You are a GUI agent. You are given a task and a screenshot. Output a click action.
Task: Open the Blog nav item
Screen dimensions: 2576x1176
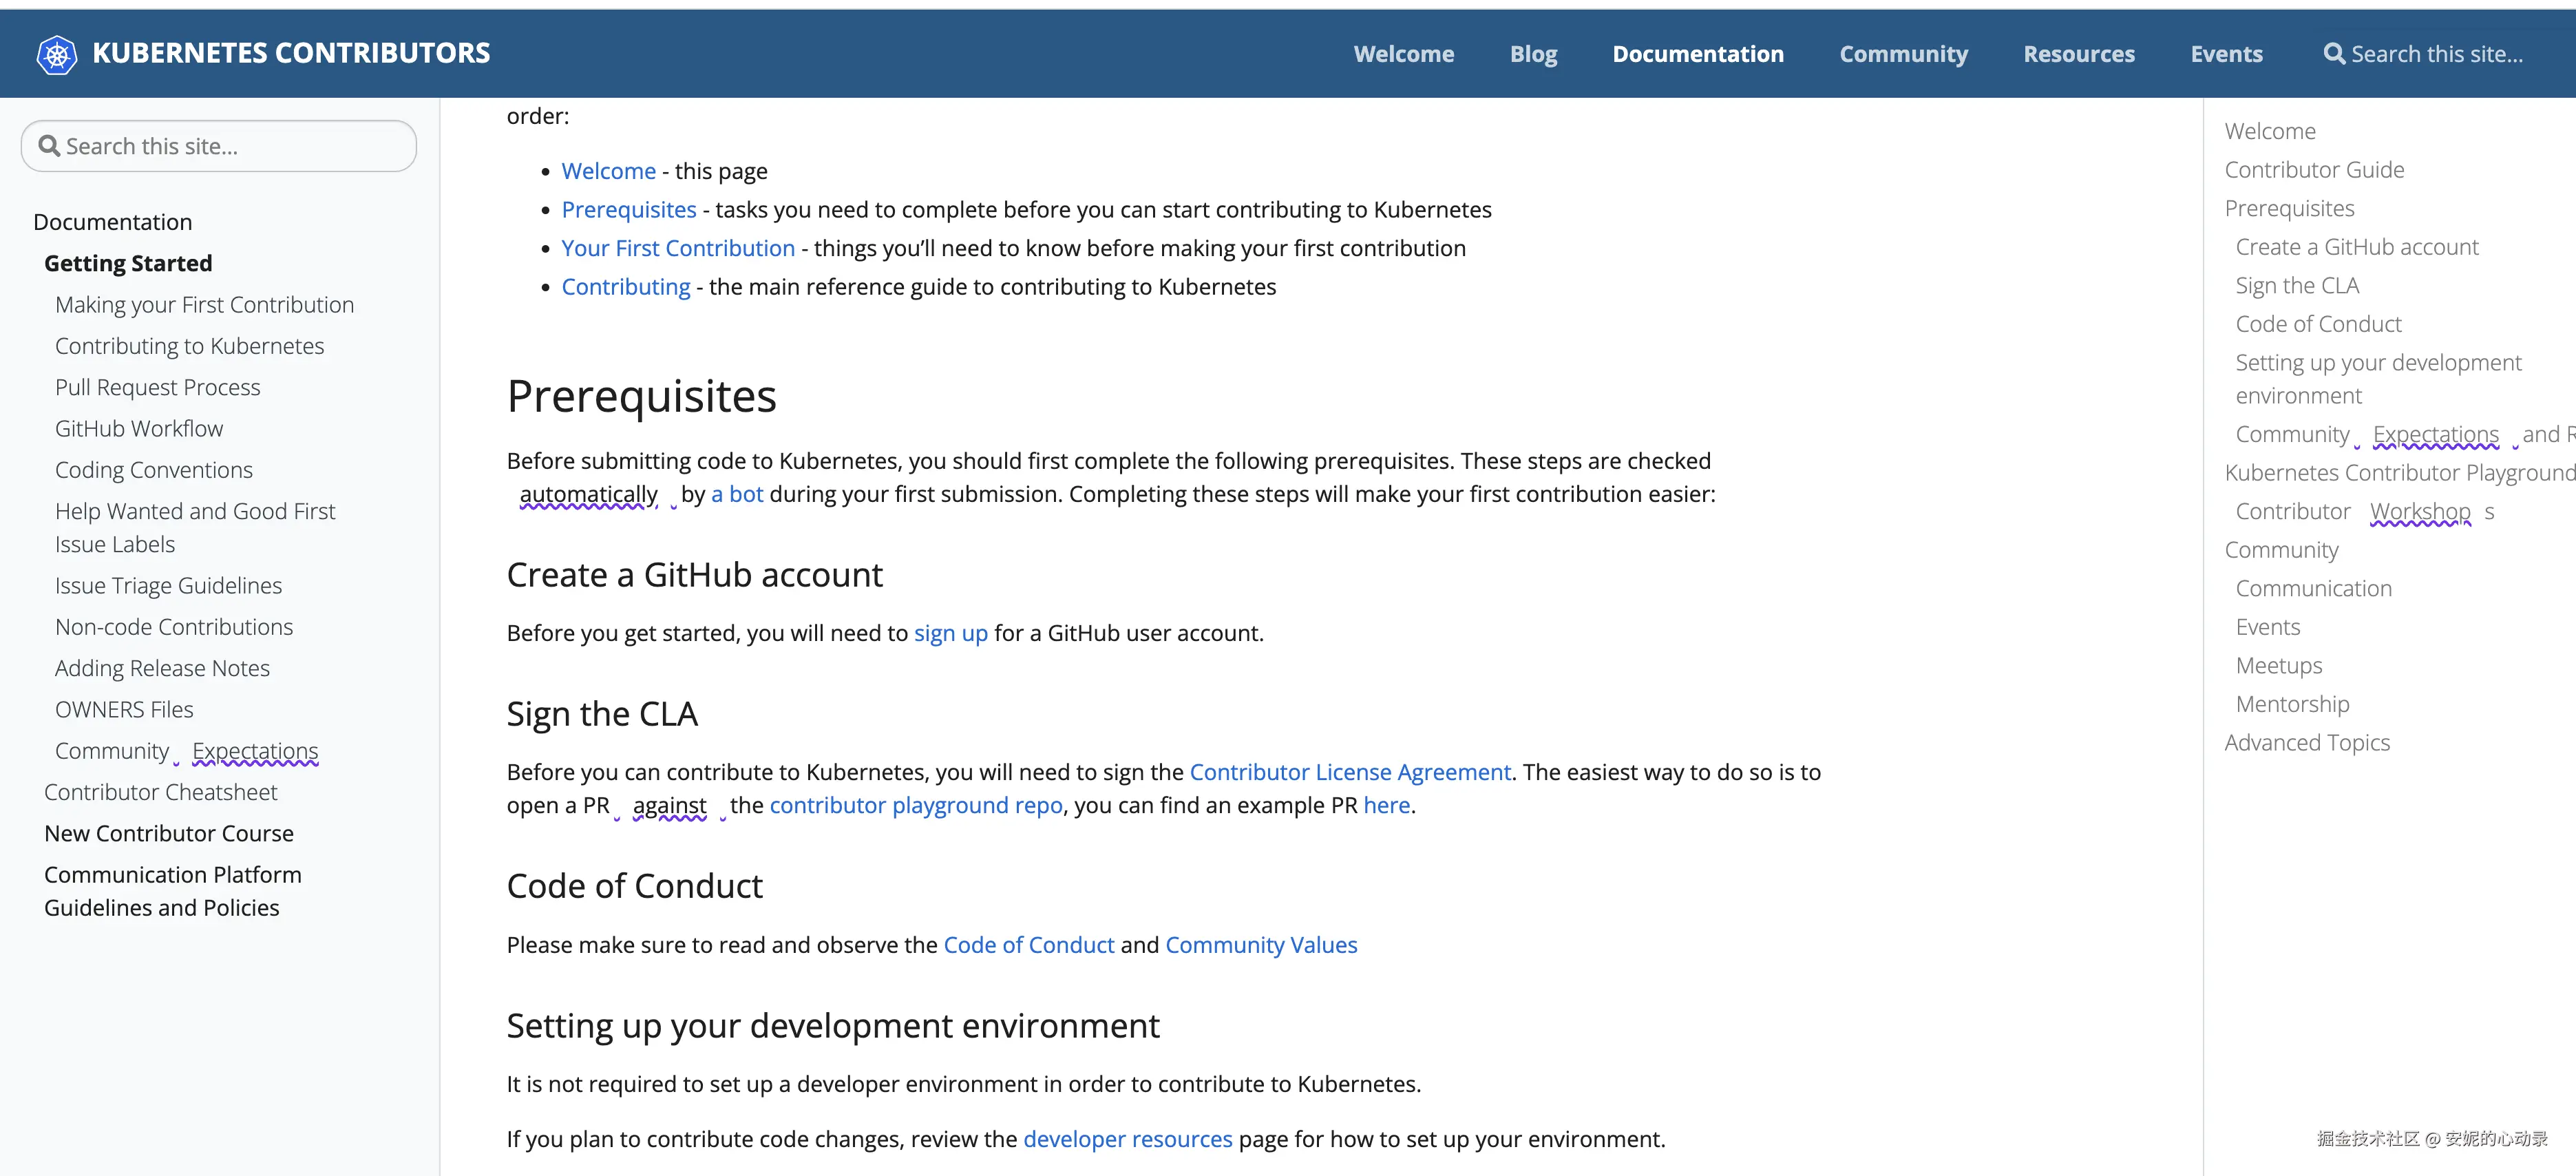coord(1533,54)
